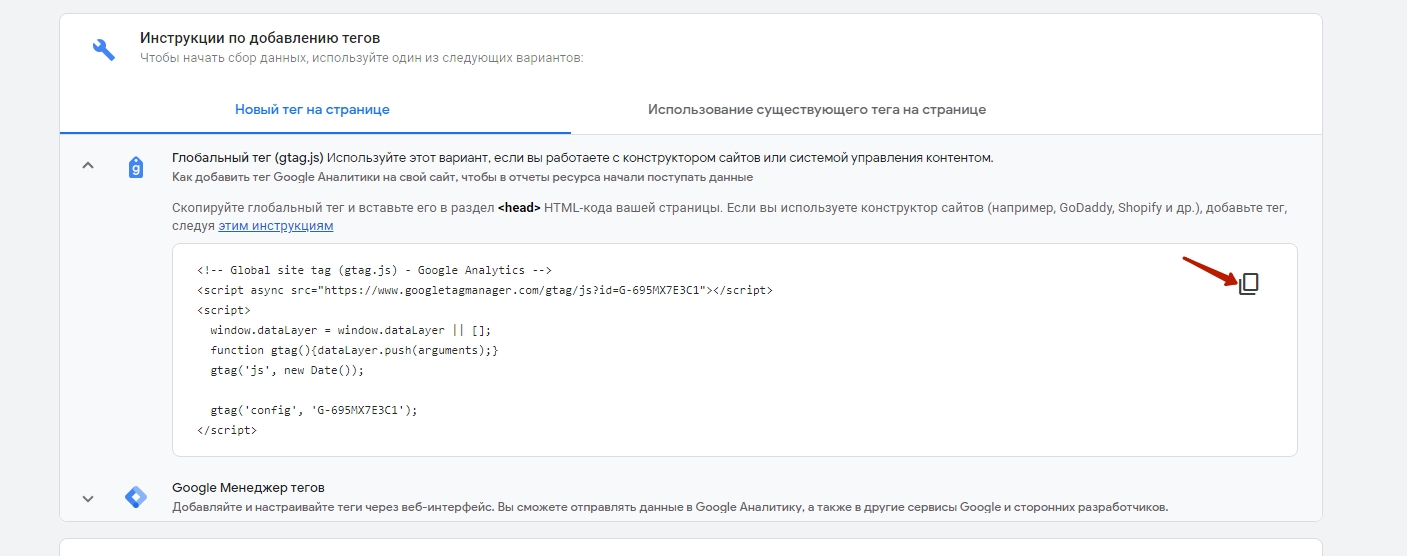Click the script async src code line
Viewport: 1407px width, 556px height.
[485, 290]
